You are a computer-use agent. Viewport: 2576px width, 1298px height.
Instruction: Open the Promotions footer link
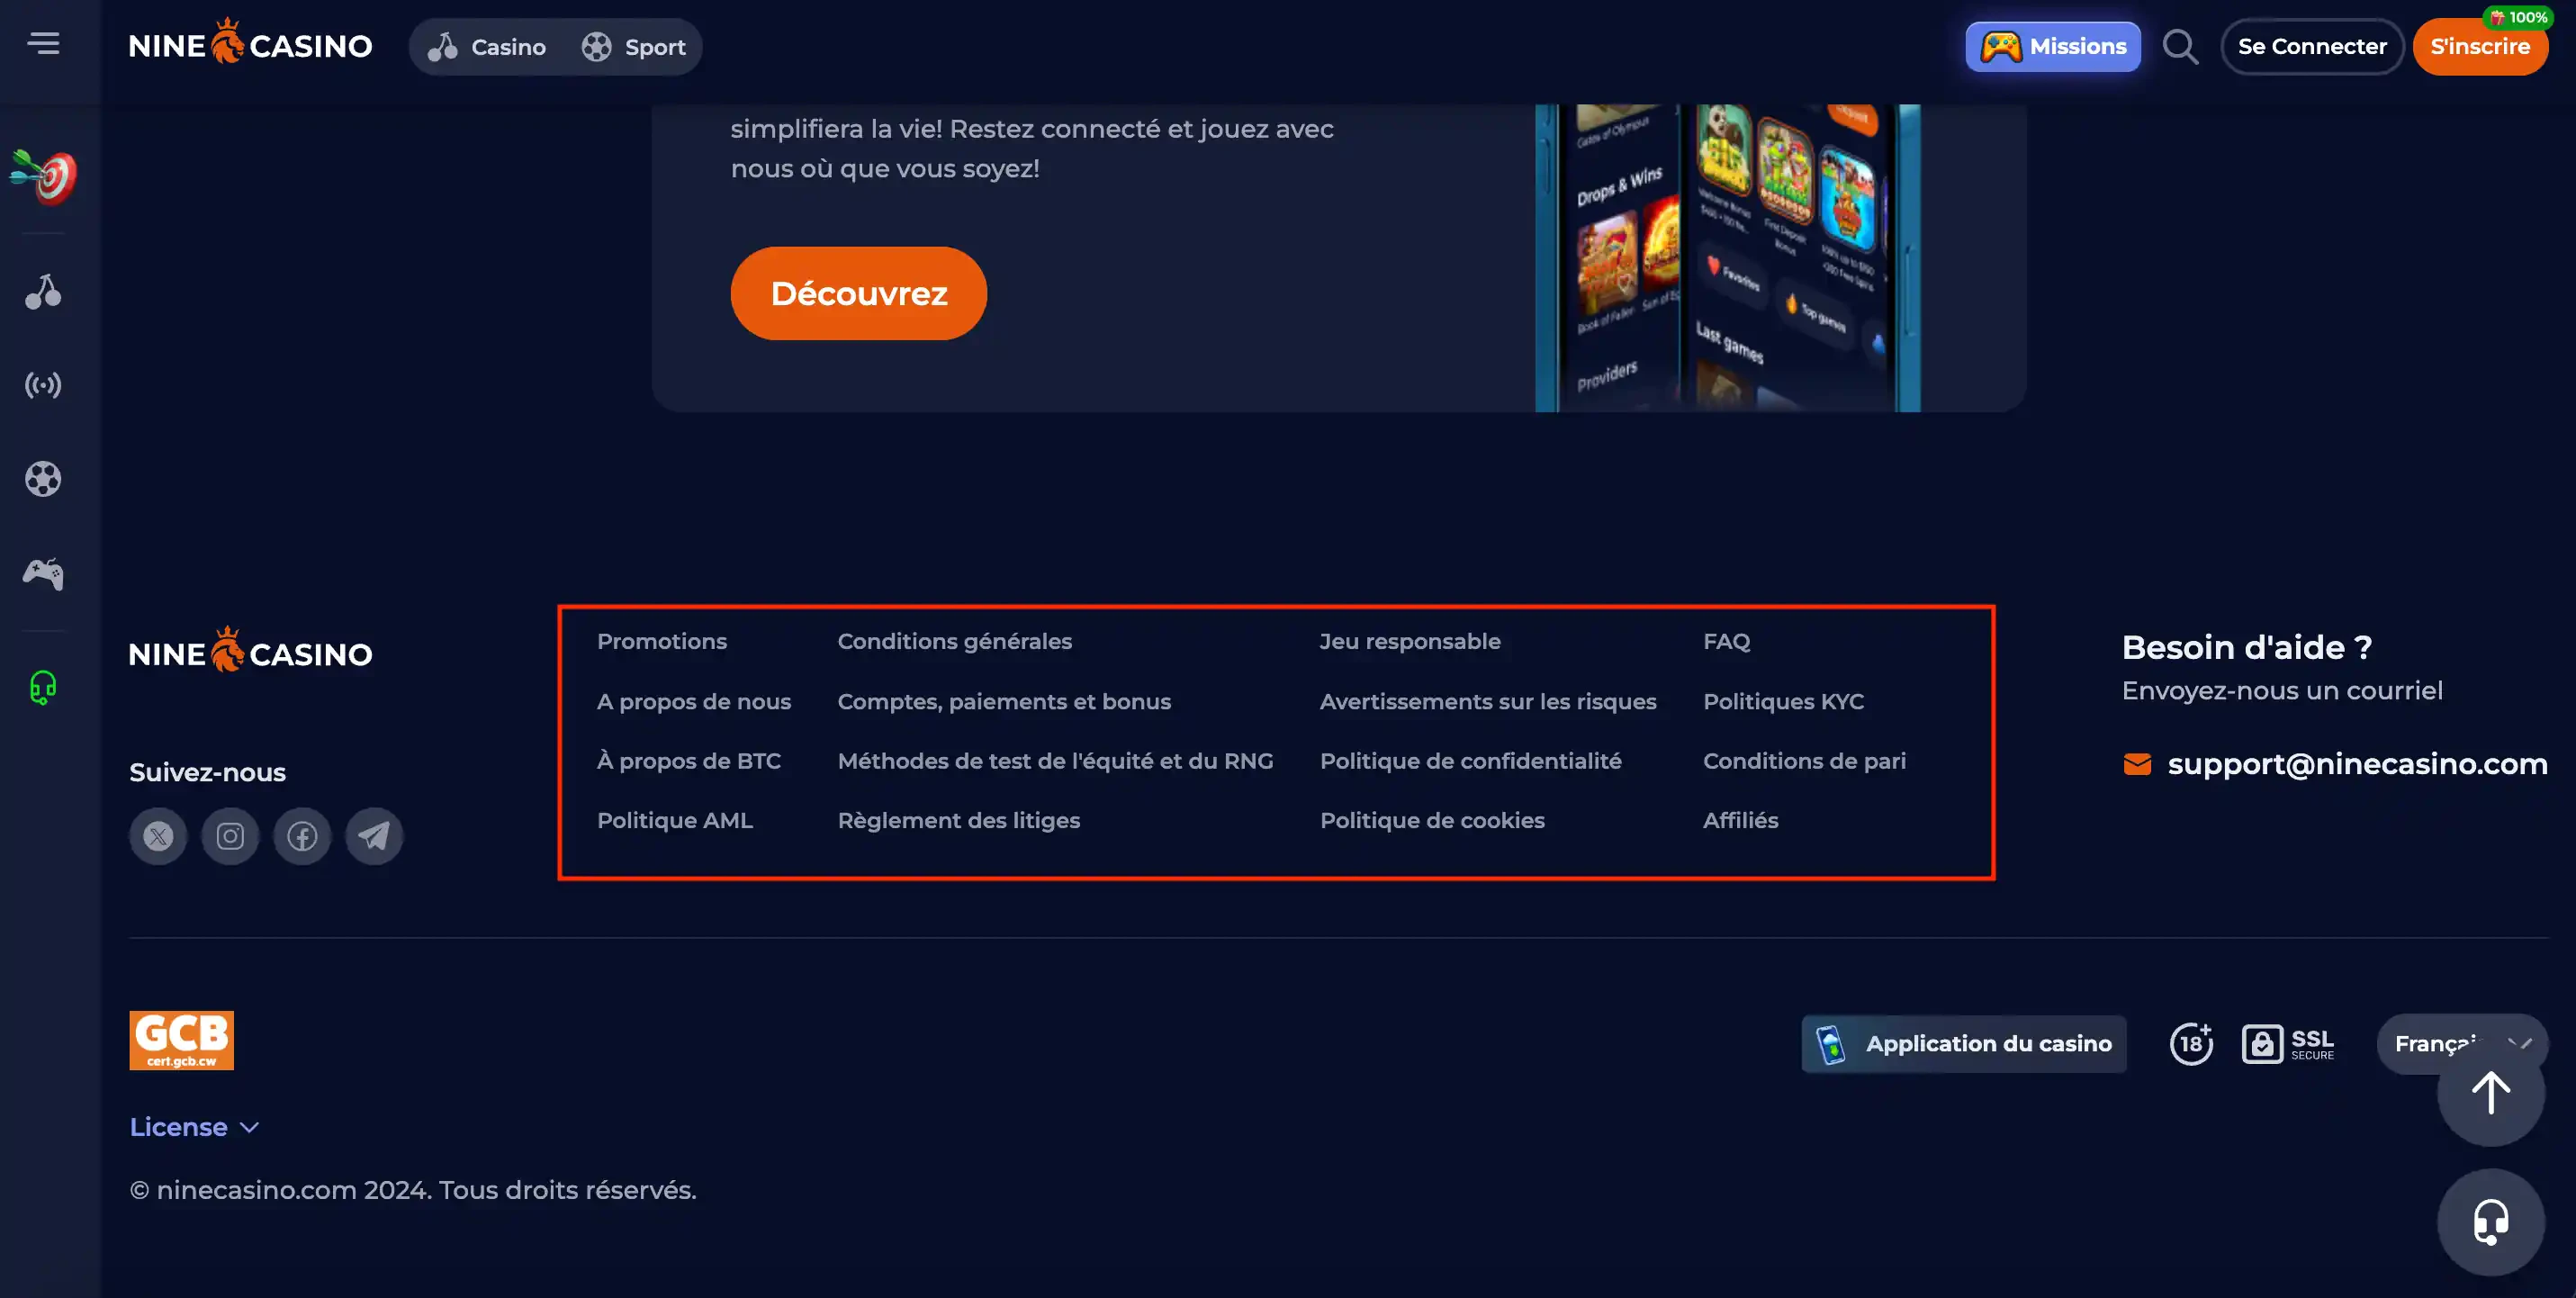pyautogui.click(x=662, y=641)
